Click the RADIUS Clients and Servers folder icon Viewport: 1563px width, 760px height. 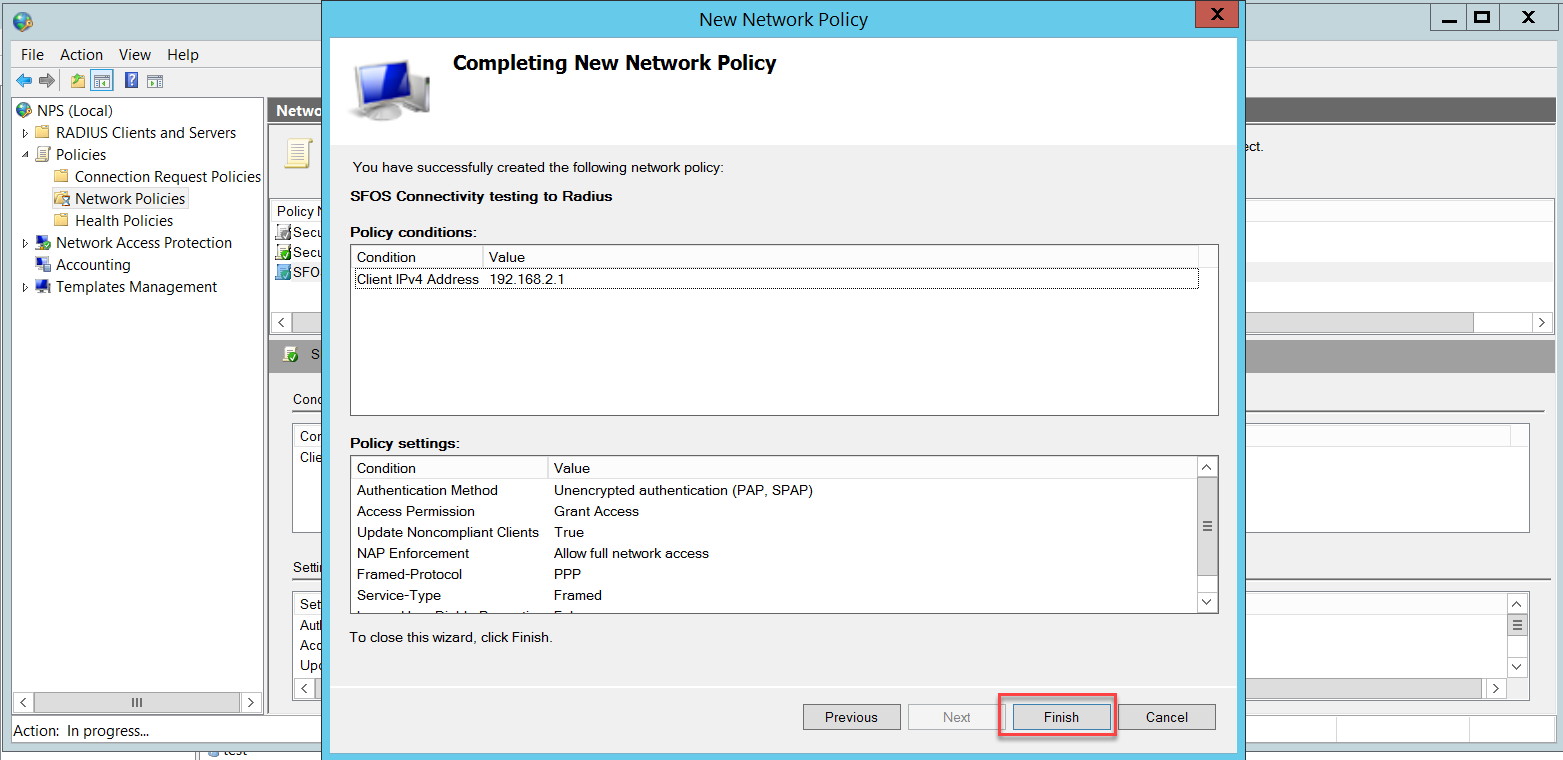coord(42,132)
